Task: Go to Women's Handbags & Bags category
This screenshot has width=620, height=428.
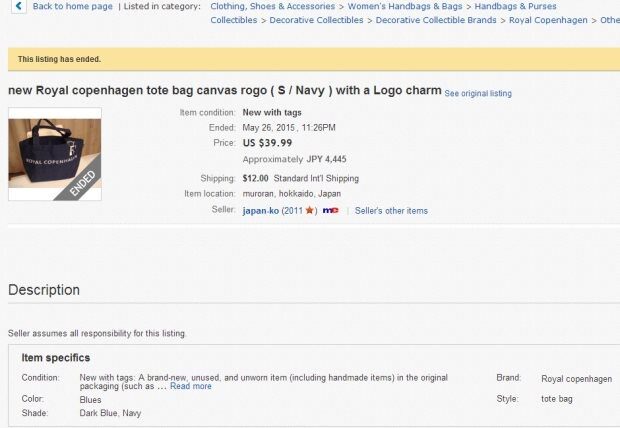Action: click(404, 6)
